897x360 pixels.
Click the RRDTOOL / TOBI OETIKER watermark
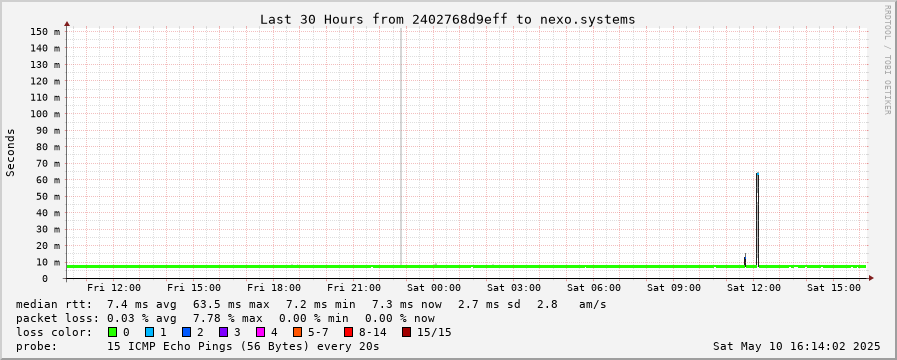[887, 60]
